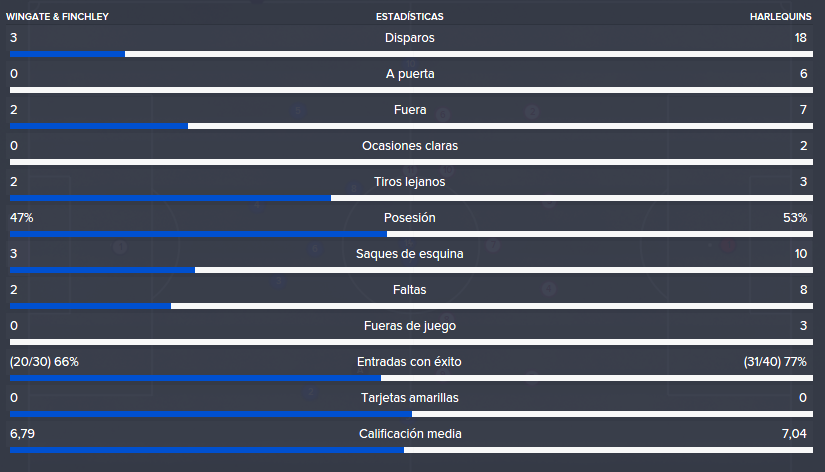Click the Faltas comparison bar
Viewport: 825px width, 472px height.
pos(411,306)
